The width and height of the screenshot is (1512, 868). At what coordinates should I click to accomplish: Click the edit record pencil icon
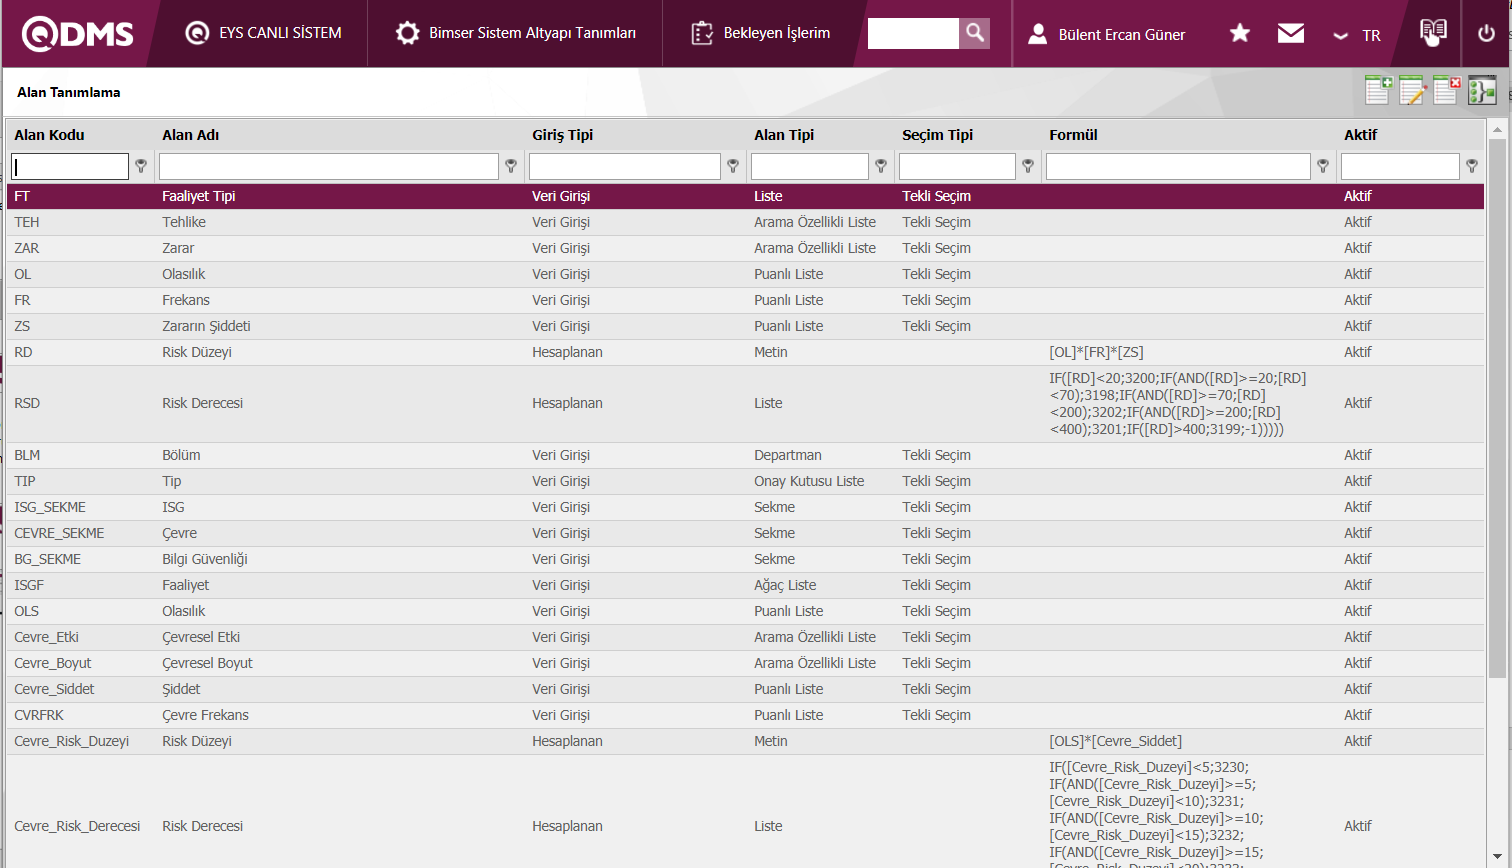point(1412,91)
